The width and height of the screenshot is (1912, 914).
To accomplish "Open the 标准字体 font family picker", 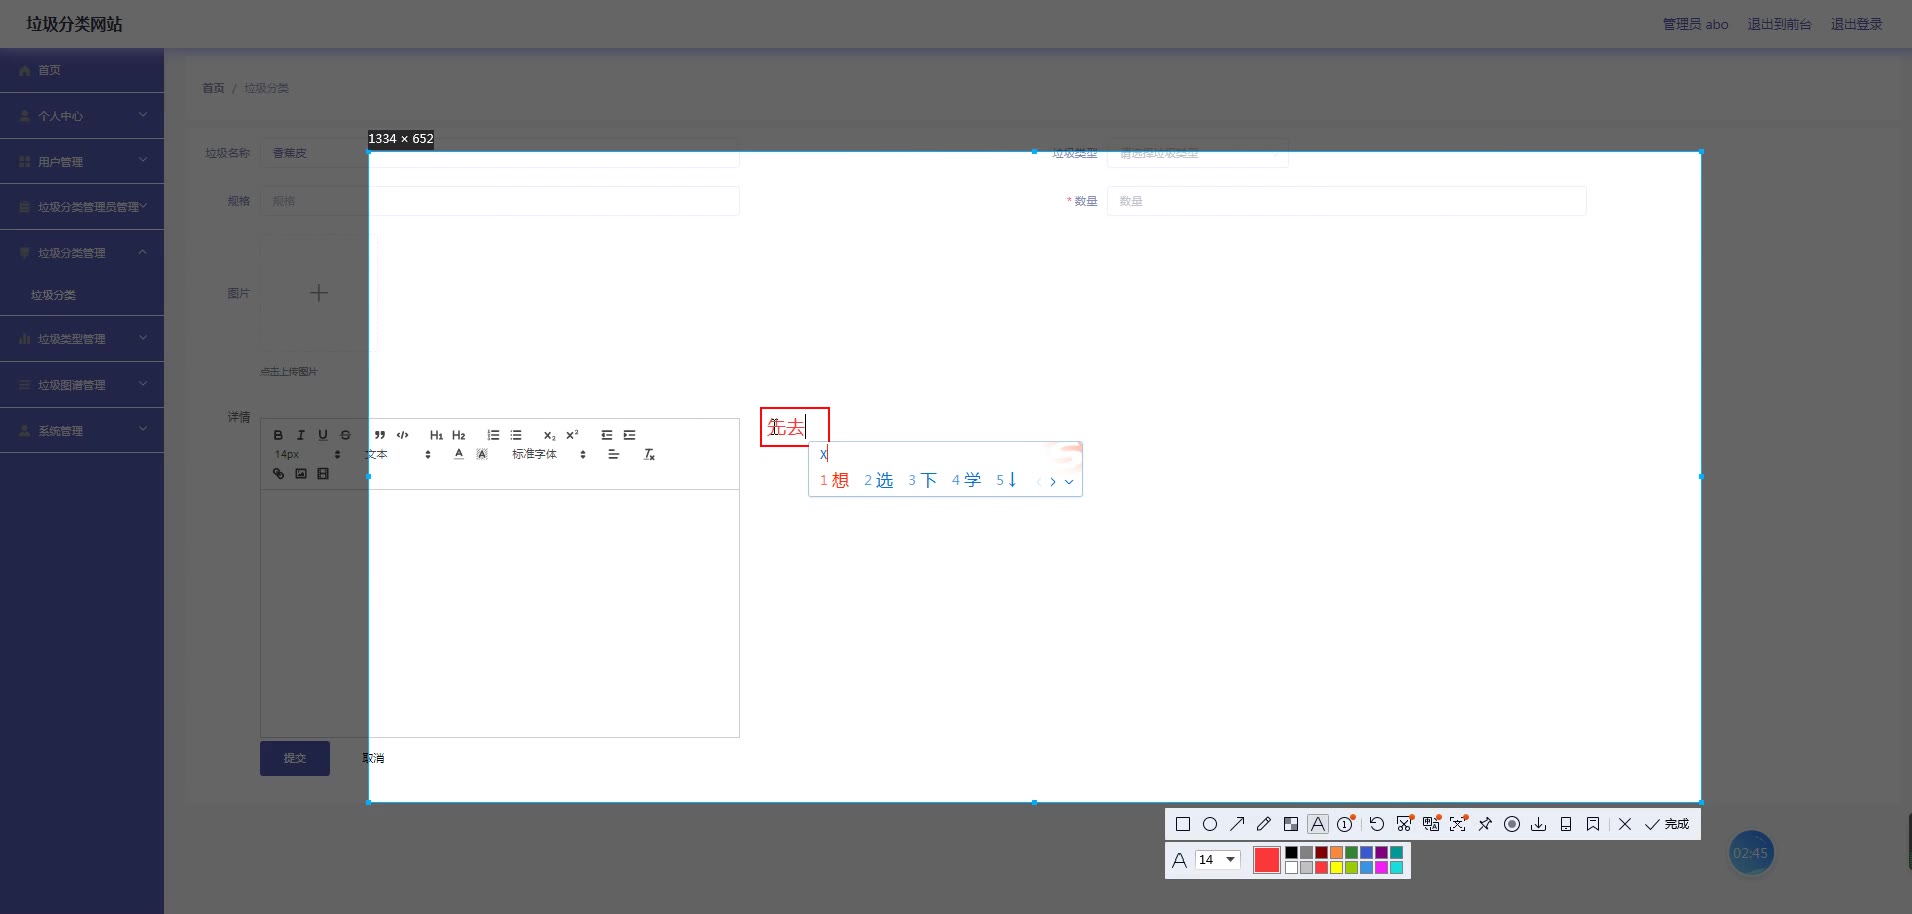I will pyautogui.click(x=549, y=454).
